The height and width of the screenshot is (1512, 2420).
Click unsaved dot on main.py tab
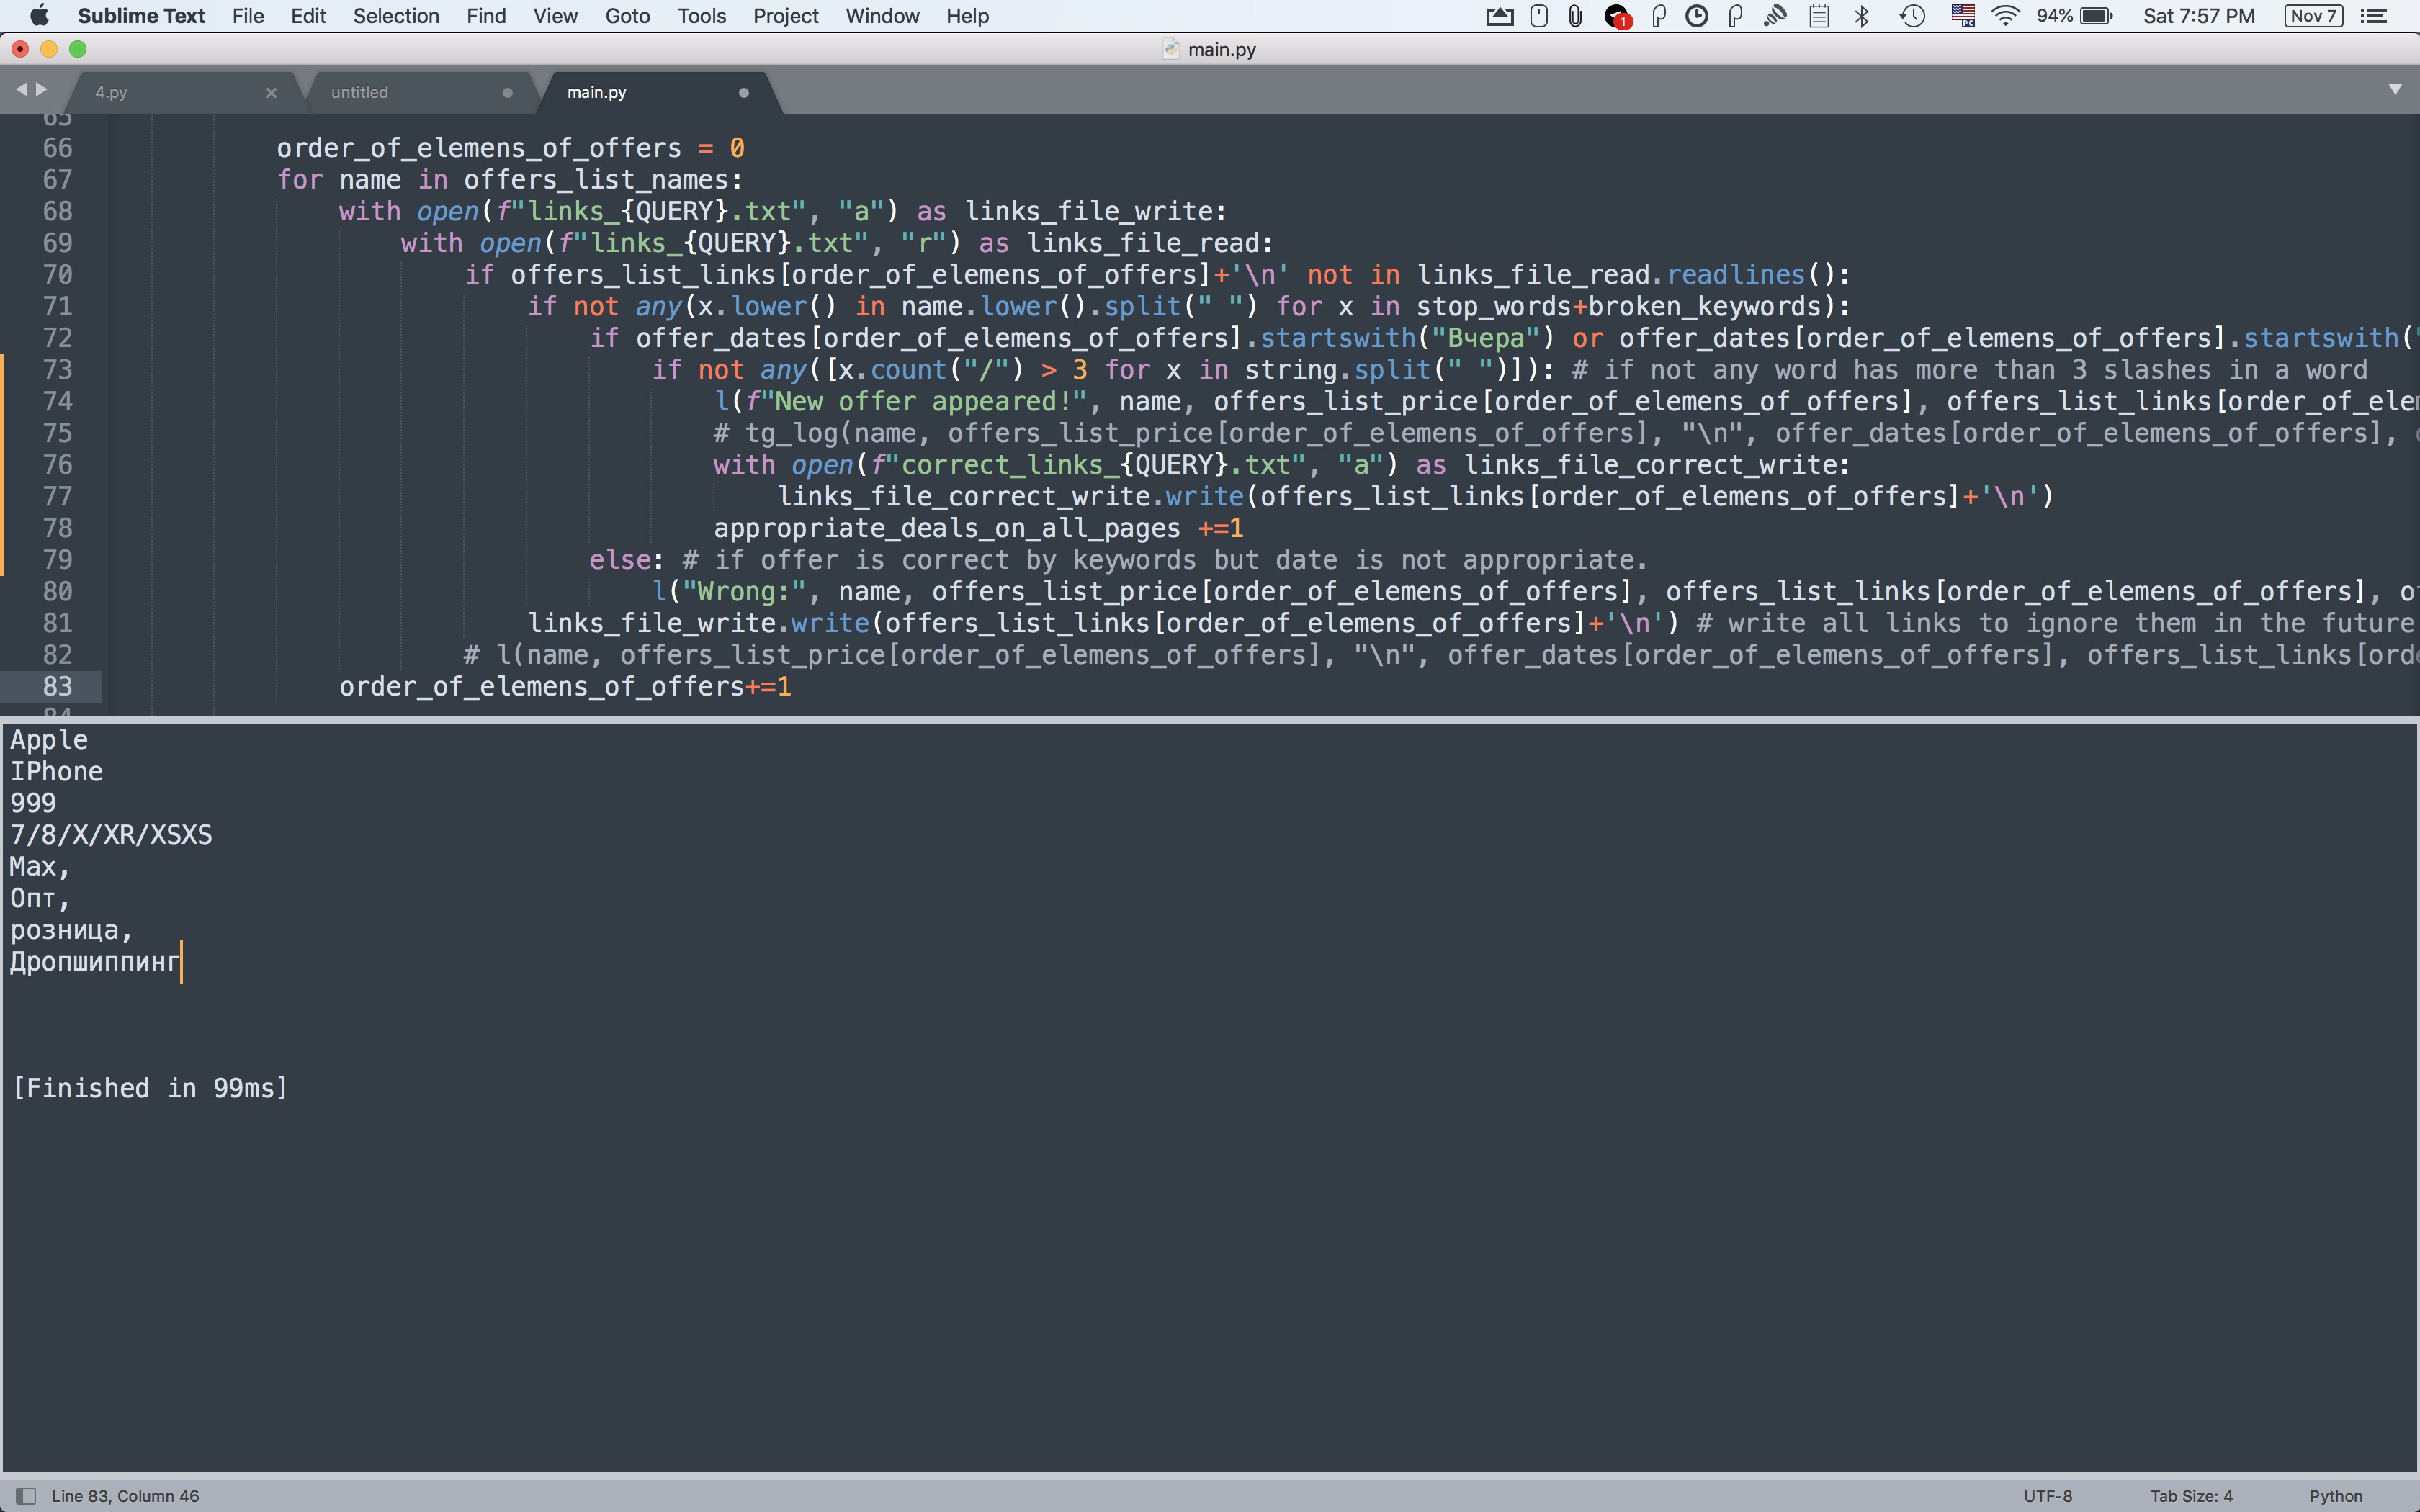[x=743, y=92]
